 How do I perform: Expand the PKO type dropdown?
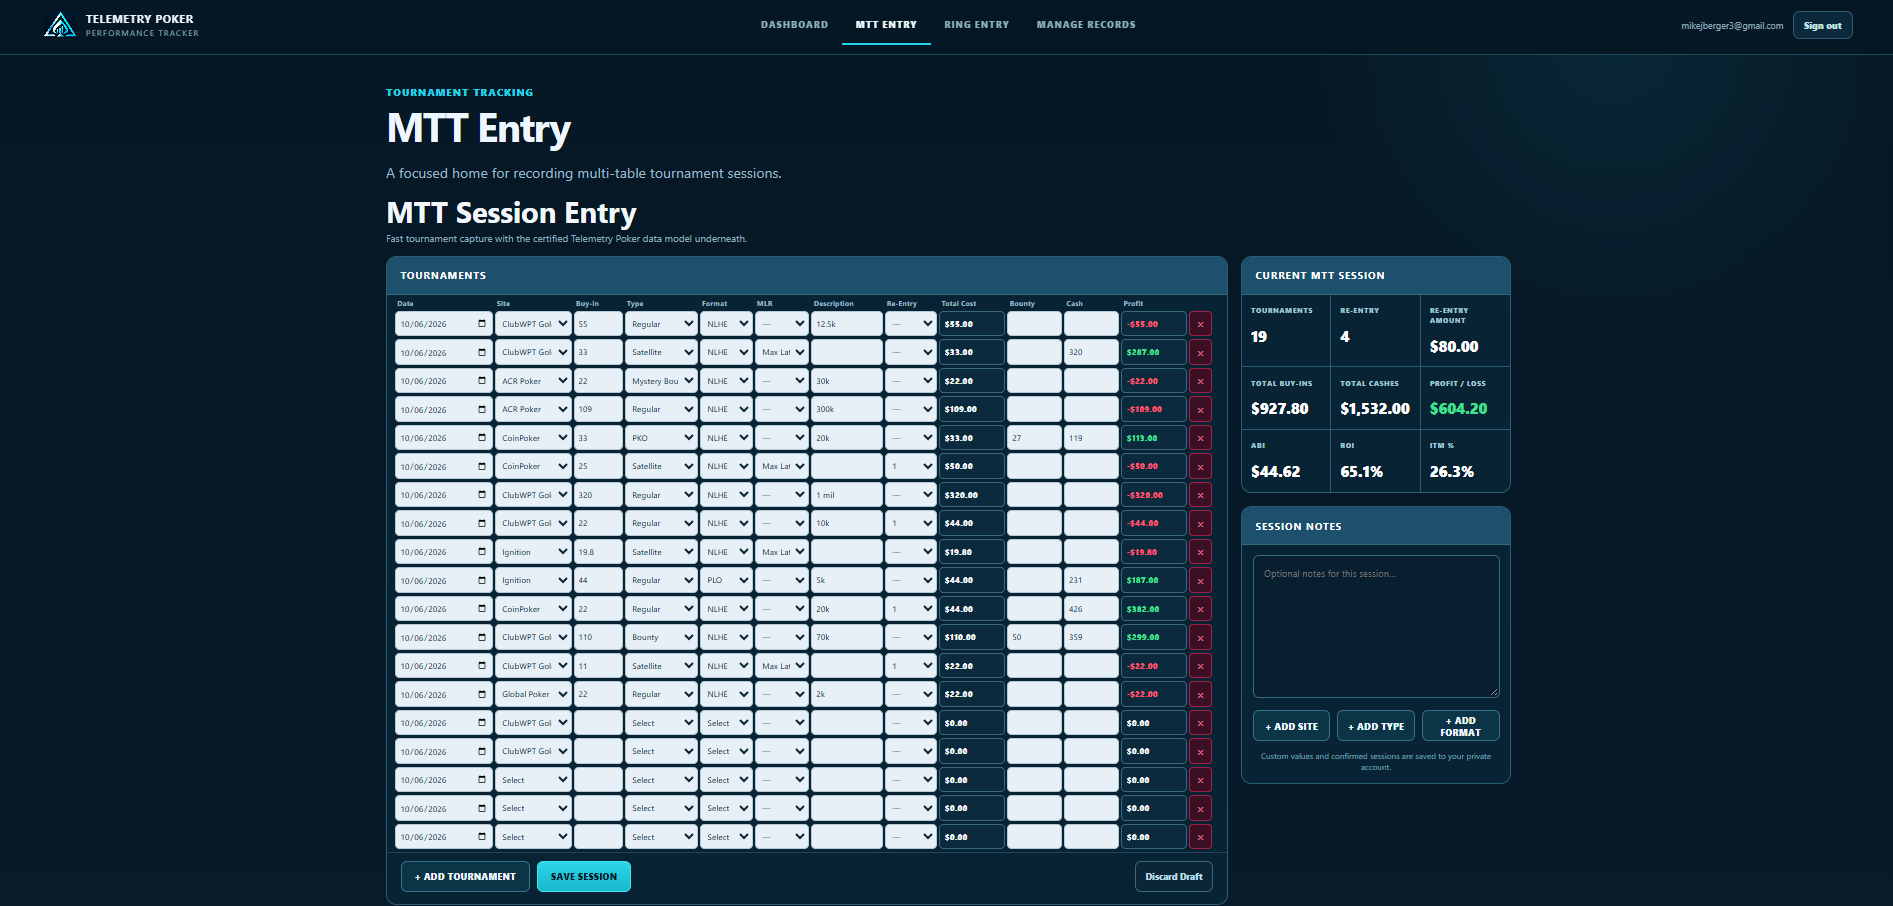(661, 438)
